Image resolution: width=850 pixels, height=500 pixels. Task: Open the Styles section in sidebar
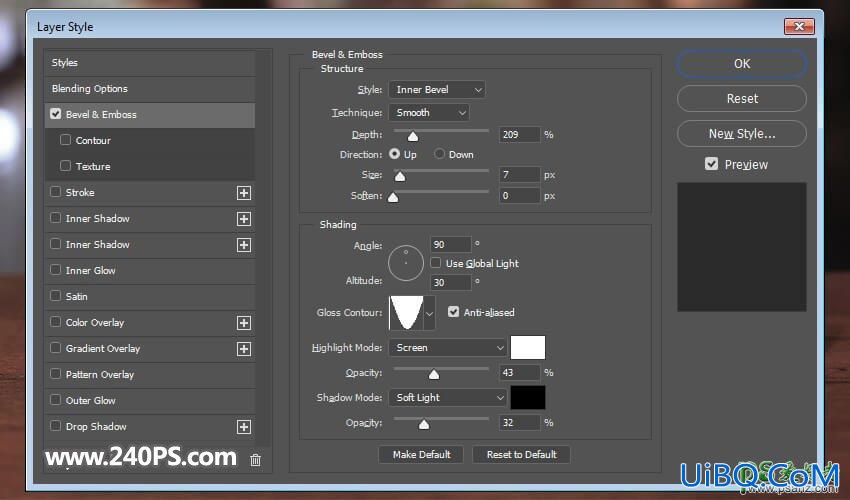pyautogui.click(x=150, y=63)
